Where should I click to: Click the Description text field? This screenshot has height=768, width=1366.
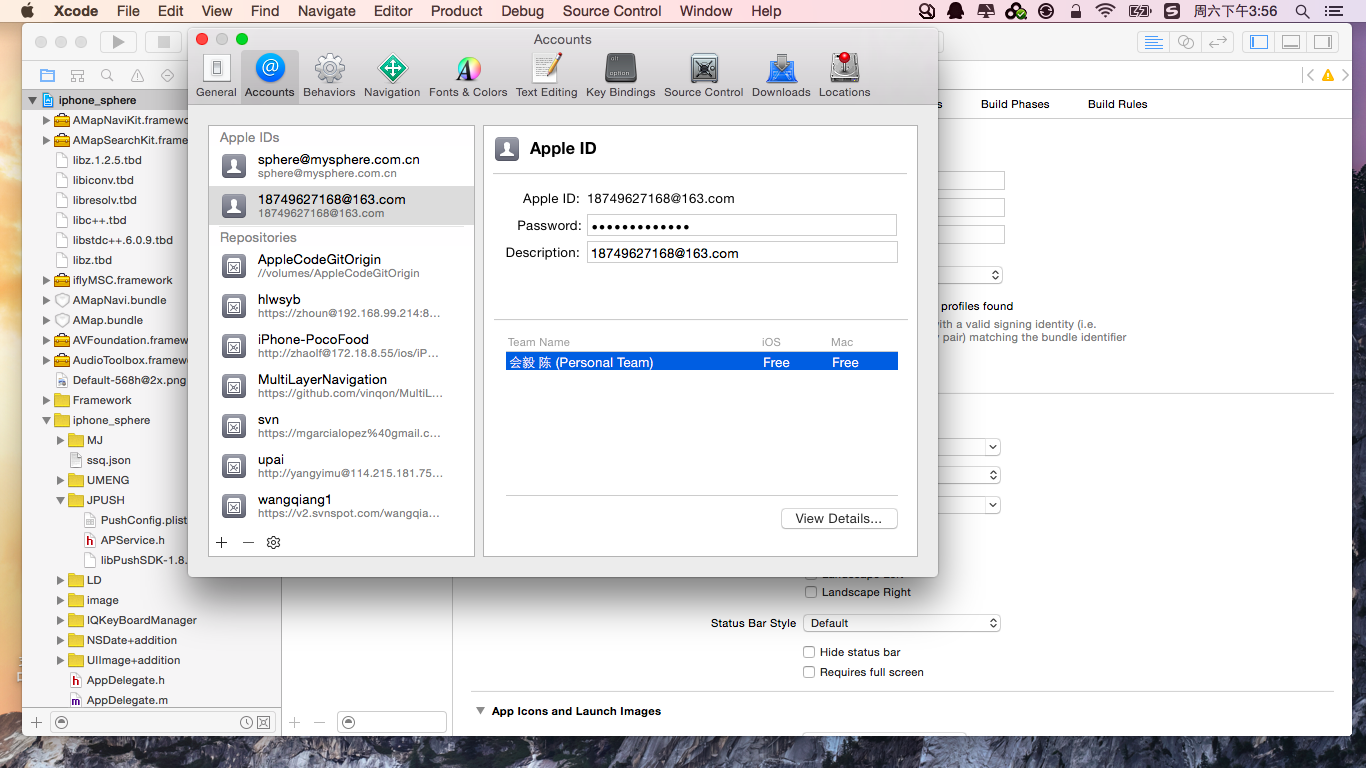pos(741,253)
